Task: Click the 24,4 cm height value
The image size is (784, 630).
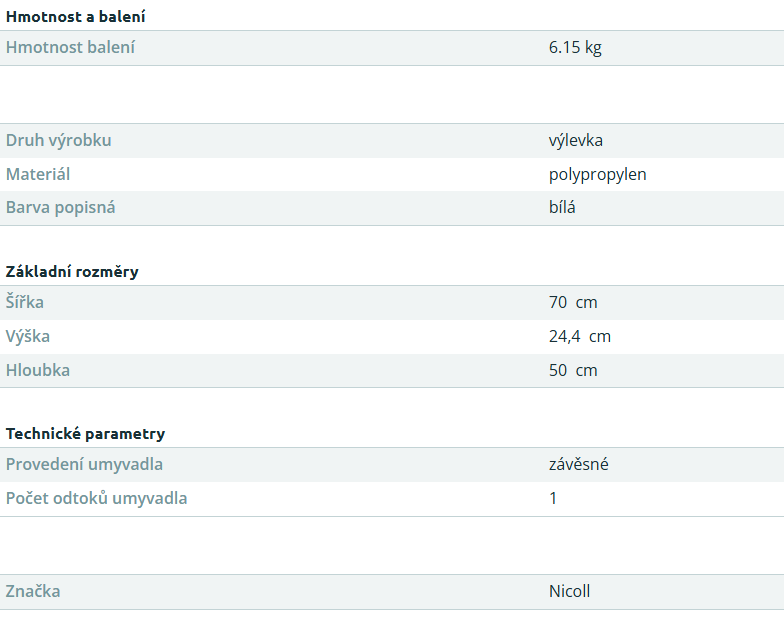Action: pyautogui.click(x=580, y=336)
